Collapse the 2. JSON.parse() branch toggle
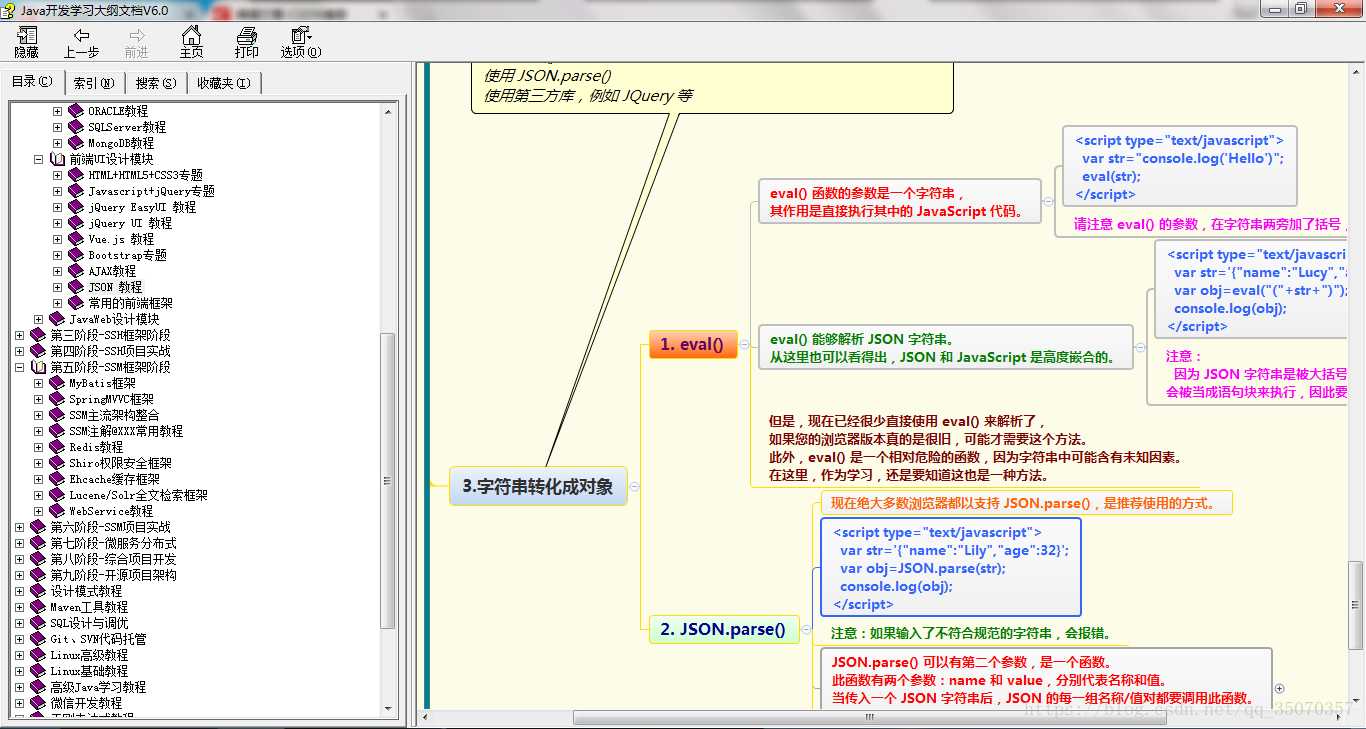This screenshot has height=729, width=1366. (806, 629)
